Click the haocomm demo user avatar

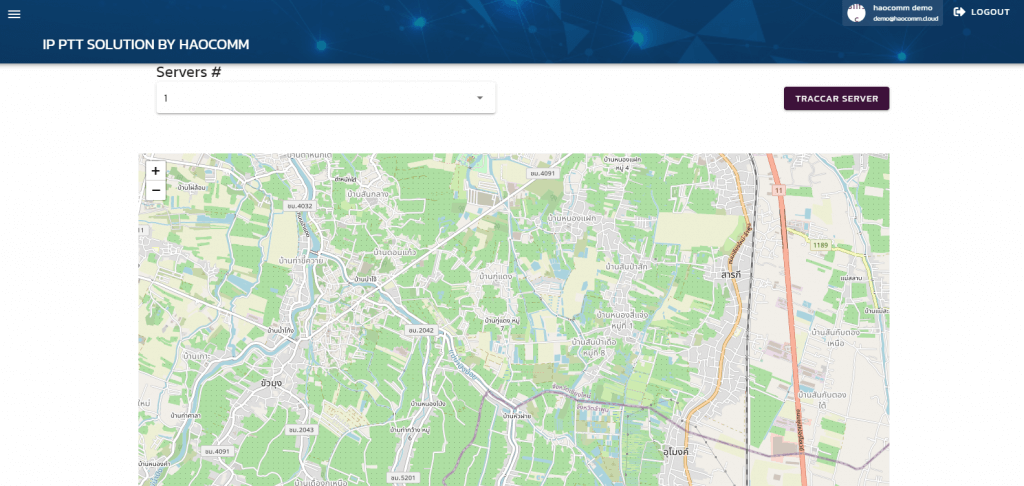coord(856,12)
